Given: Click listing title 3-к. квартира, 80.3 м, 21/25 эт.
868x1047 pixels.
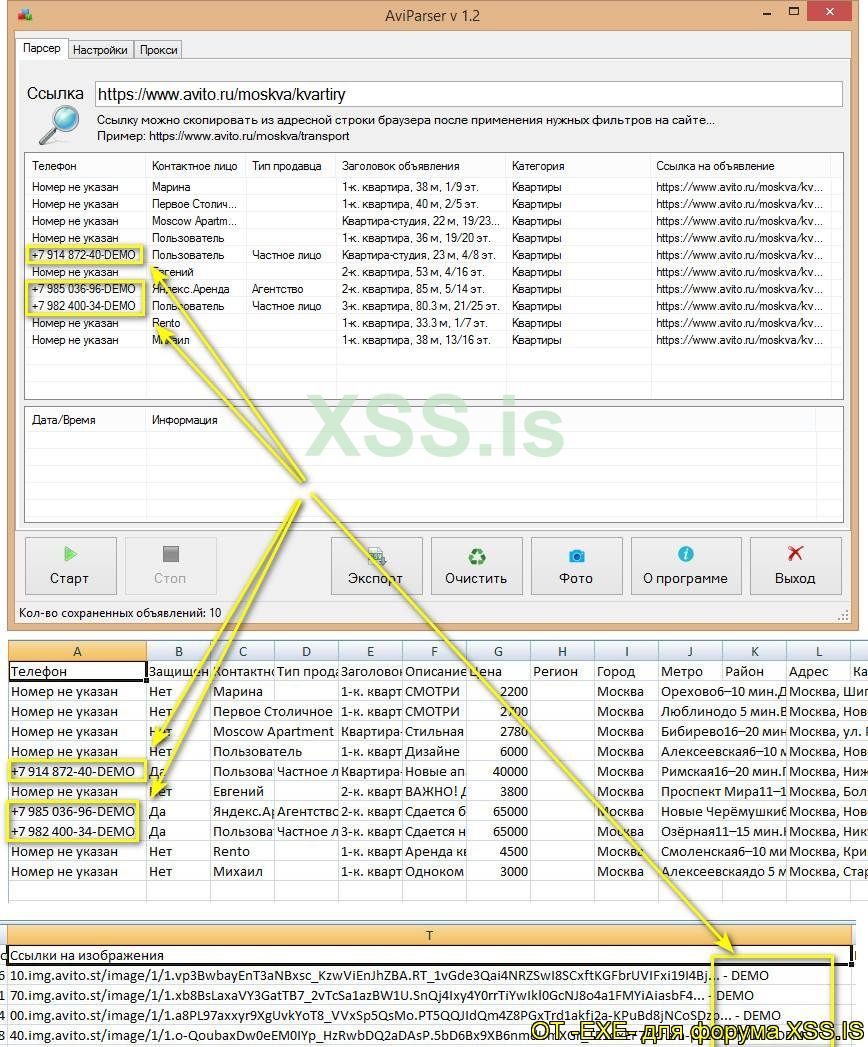Looking at the screenshot, I should point(421,306).
